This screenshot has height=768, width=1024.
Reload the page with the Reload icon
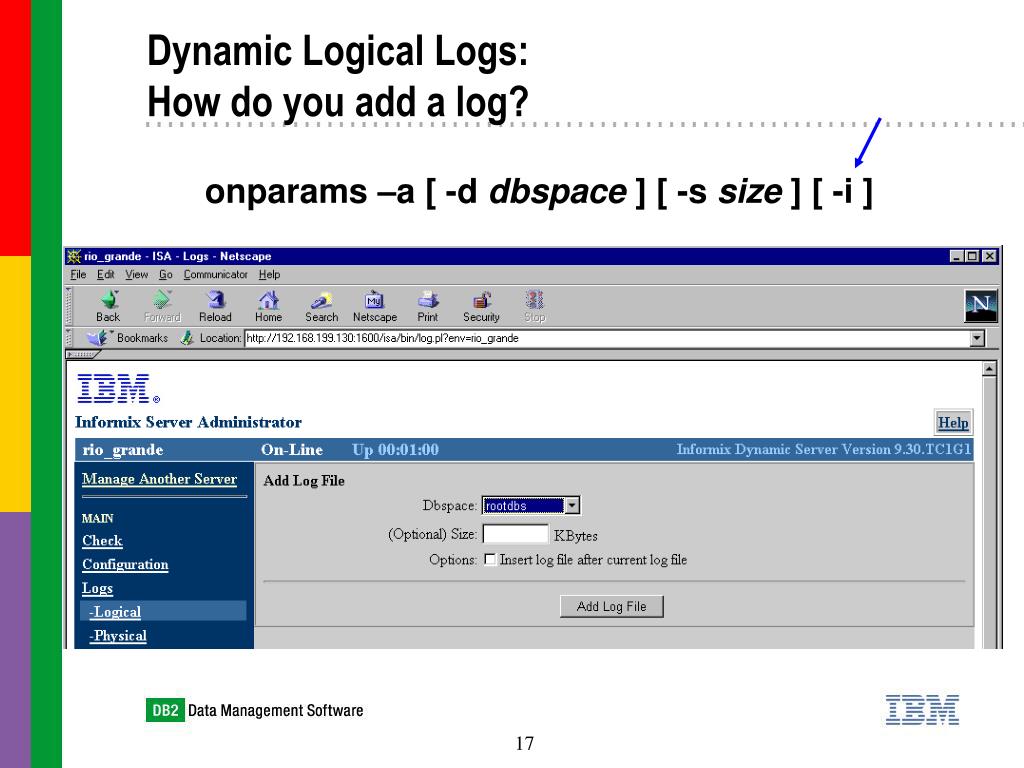(x=216, y=306)
